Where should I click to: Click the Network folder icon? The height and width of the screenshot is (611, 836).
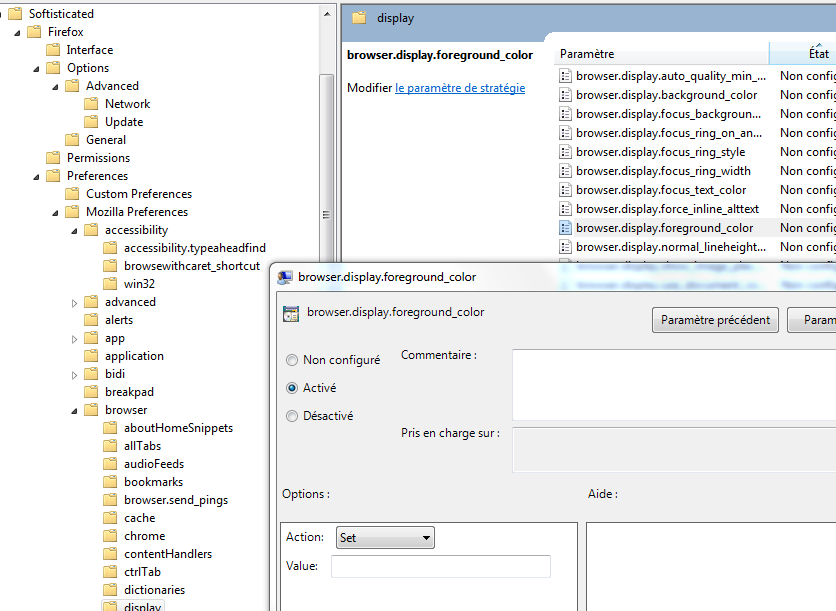[91, 103]
